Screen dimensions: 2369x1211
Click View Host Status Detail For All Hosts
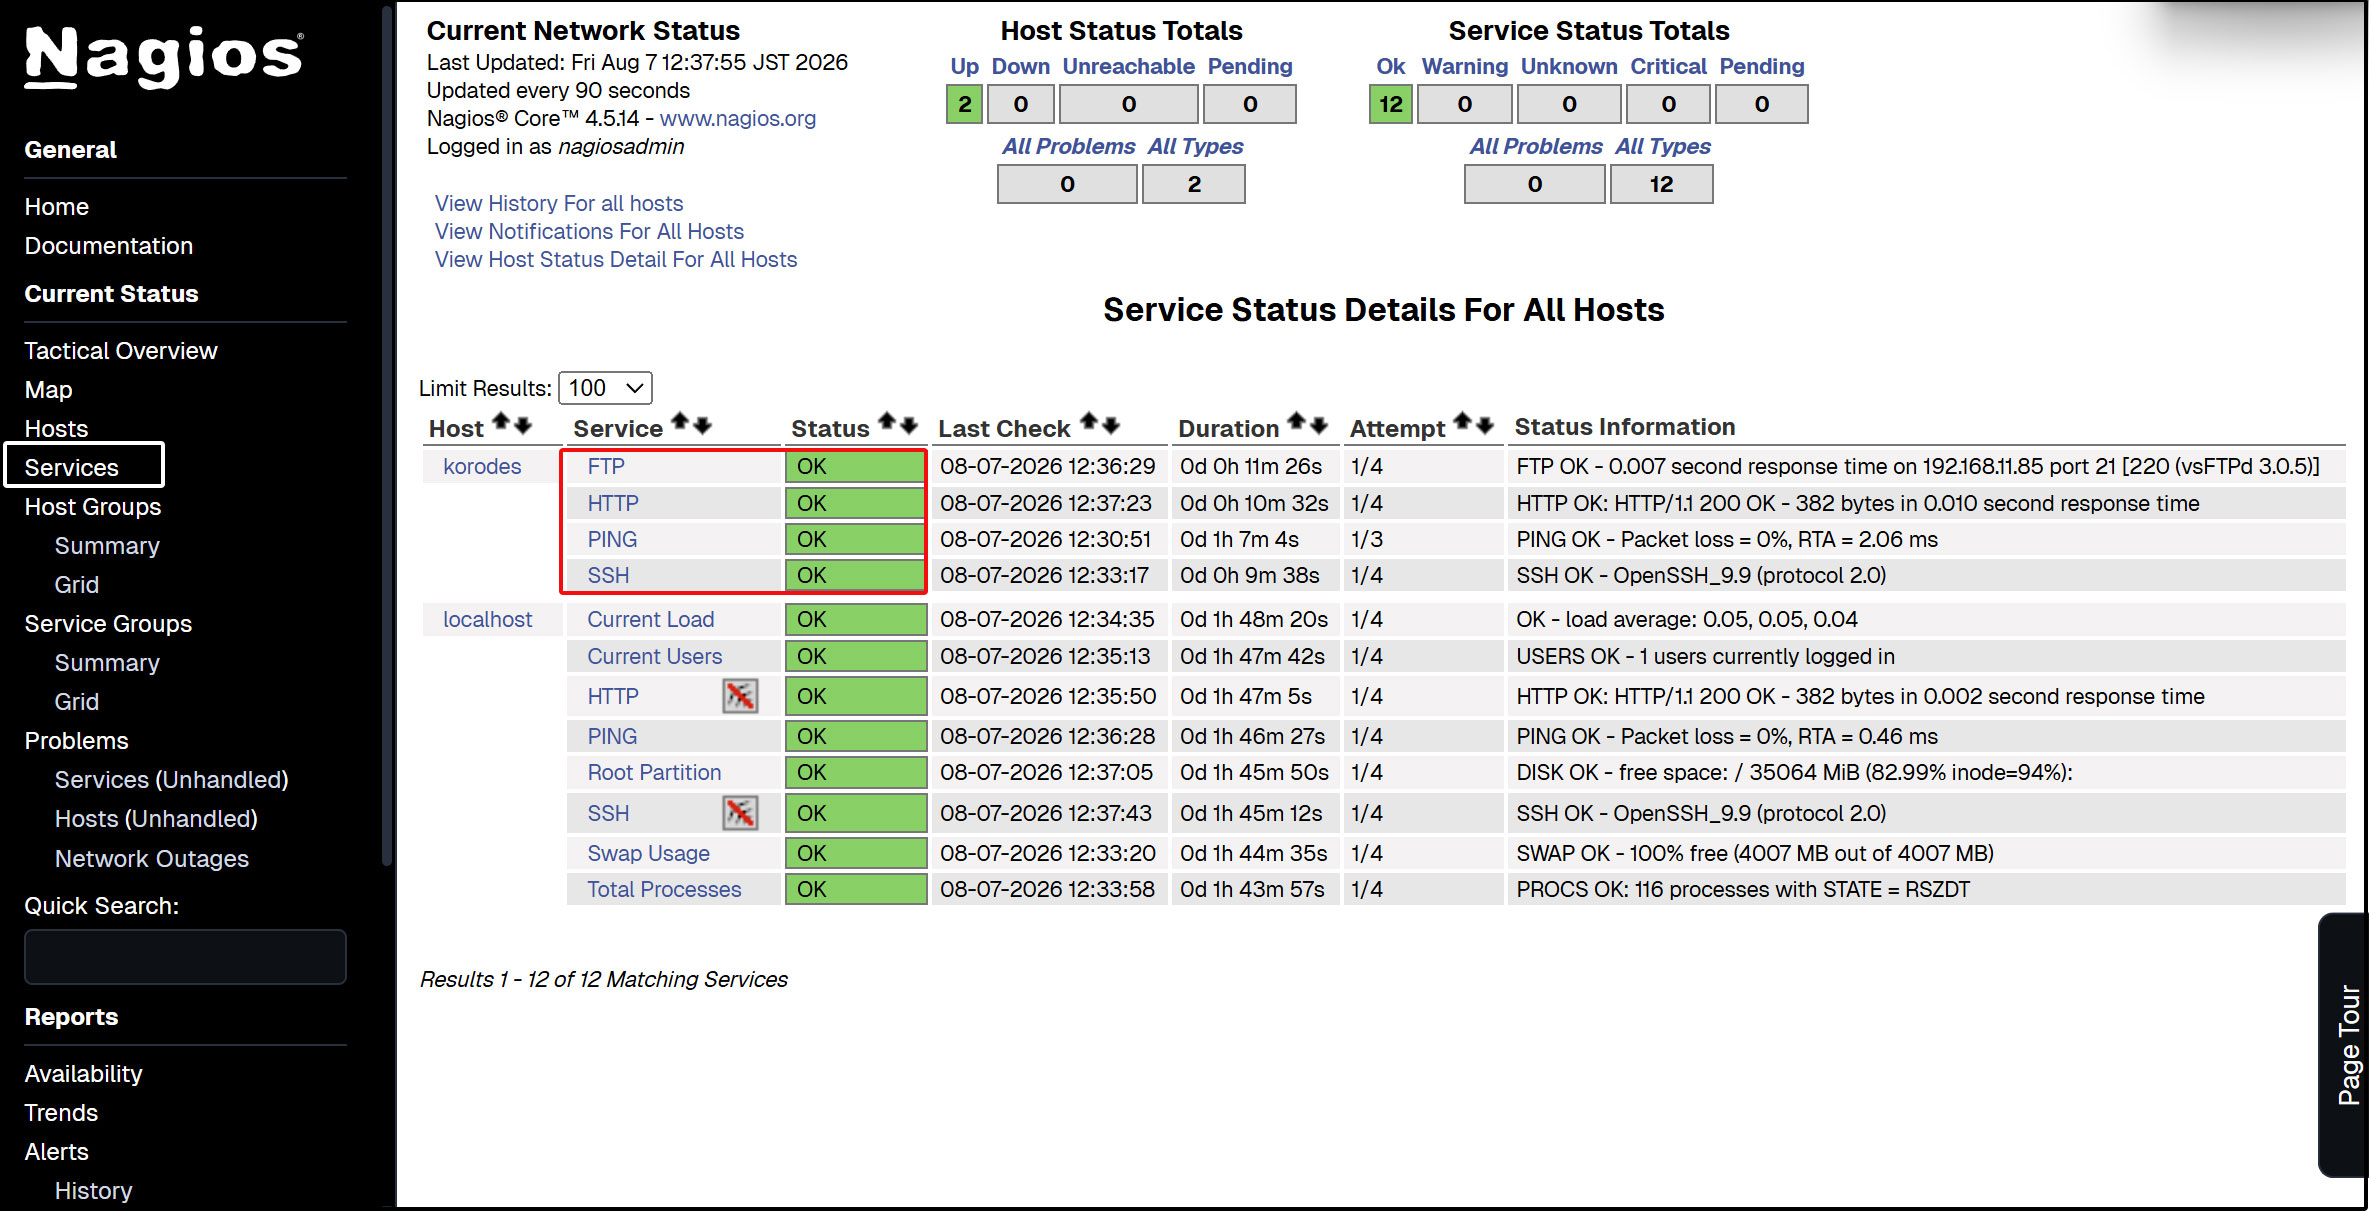[616, 259]
